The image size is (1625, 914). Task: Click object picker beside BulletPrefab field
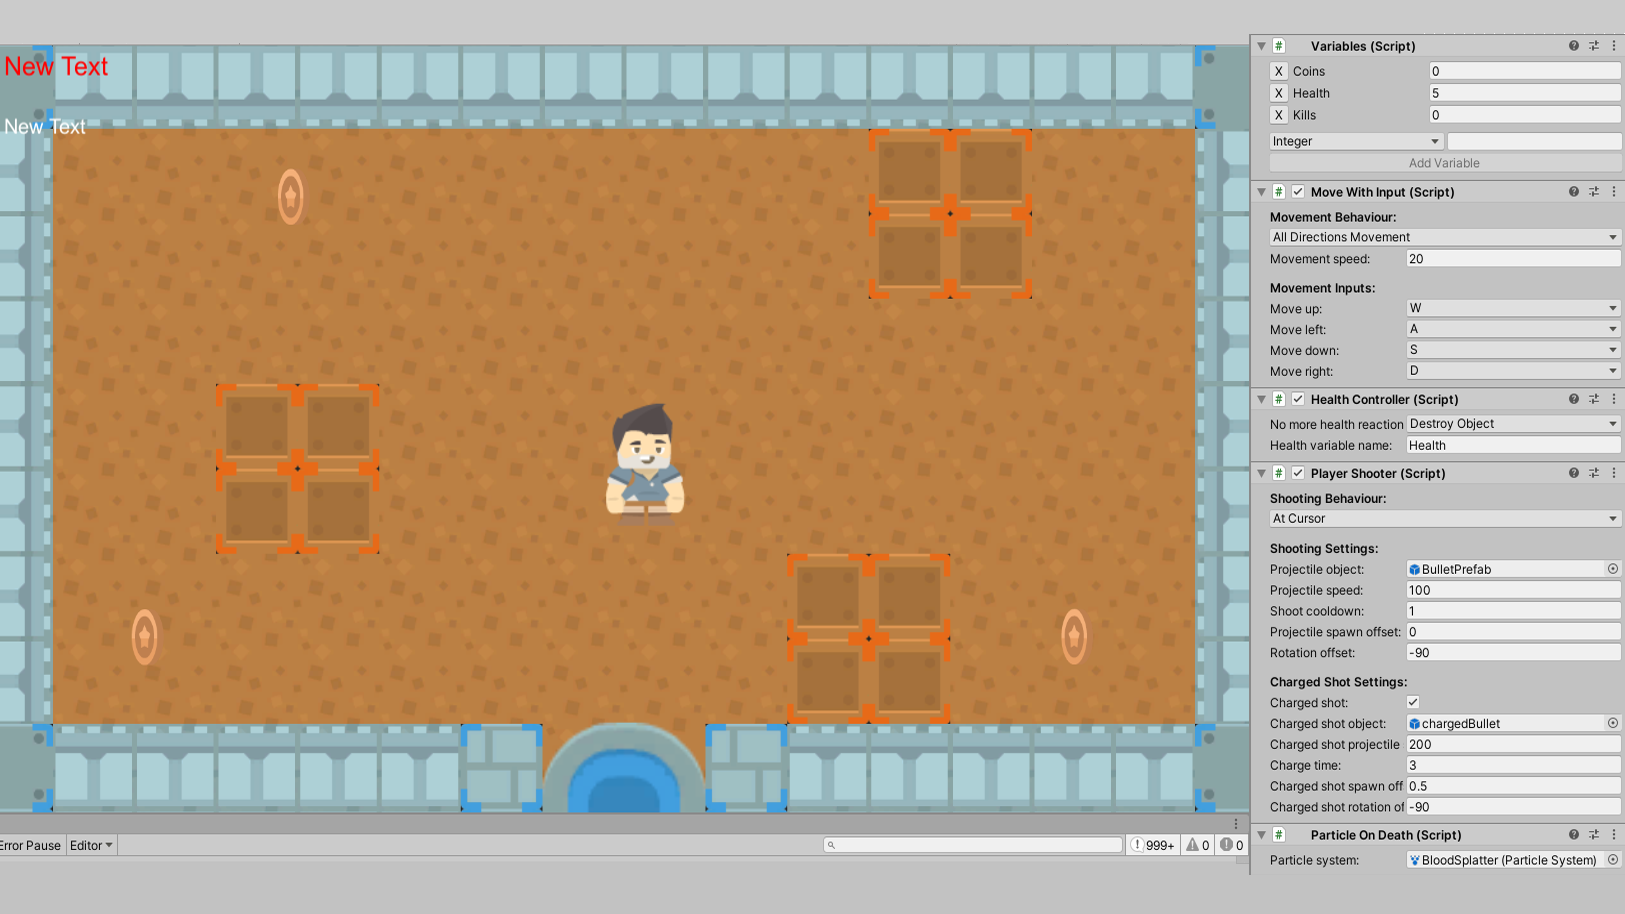pyautogui.click(x=1612, y=569)
